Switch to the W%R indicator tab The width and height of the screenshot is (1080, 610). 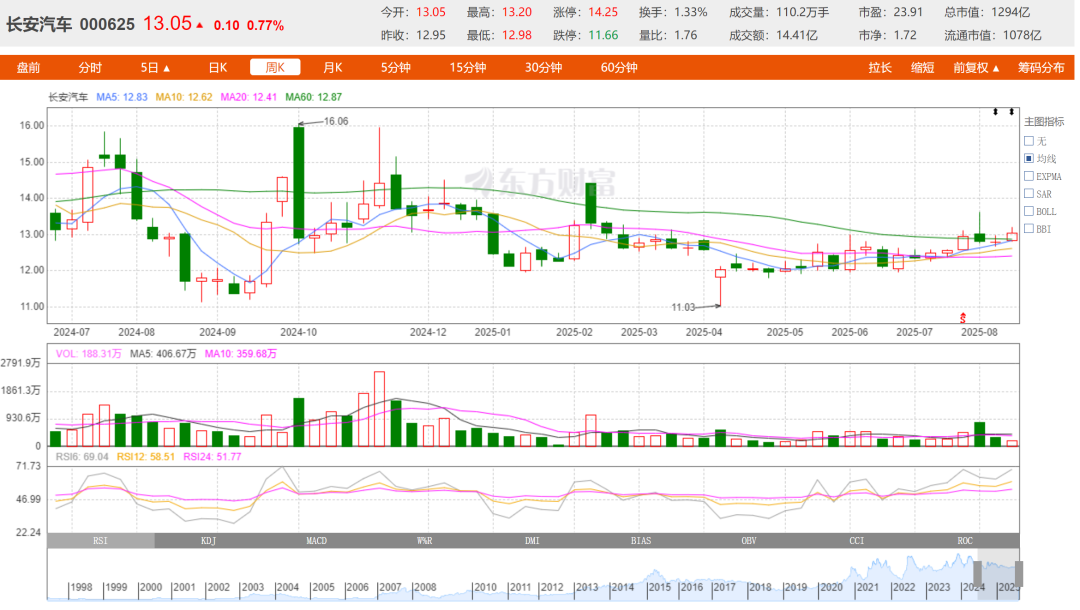pyautogui.click(x=425, y=540)
